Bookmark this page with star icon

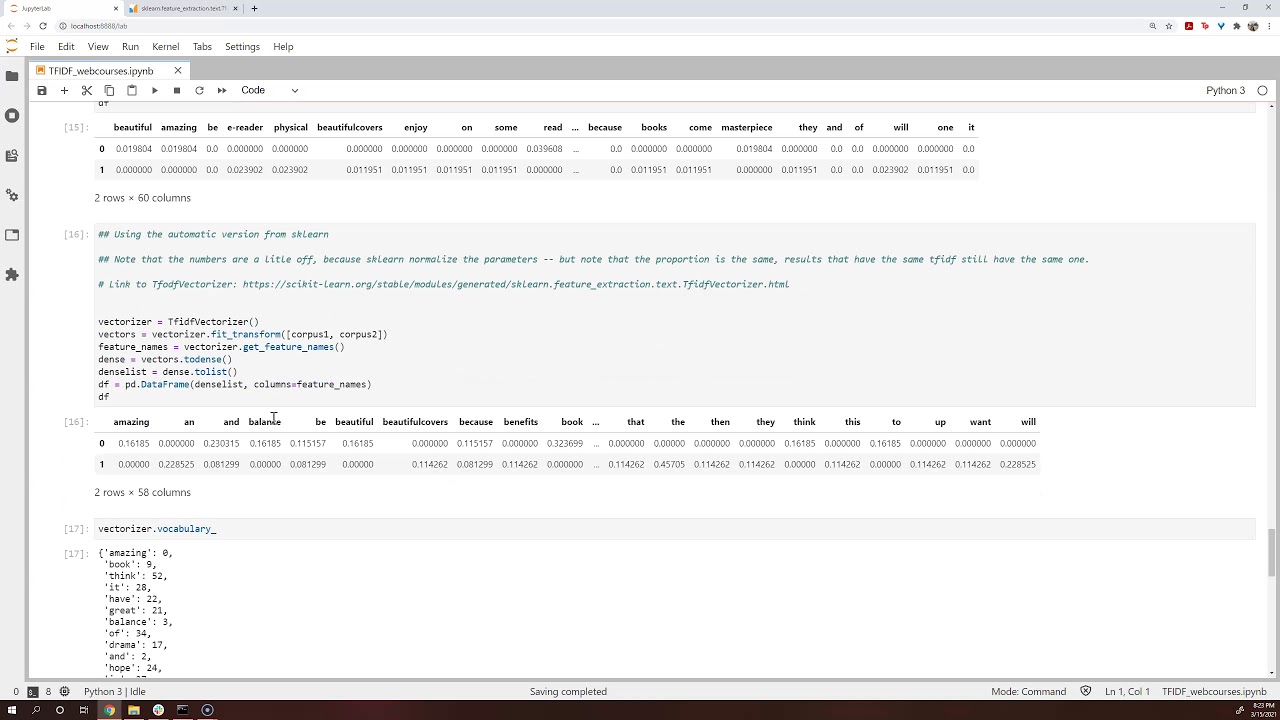(x=1169, y=26)
